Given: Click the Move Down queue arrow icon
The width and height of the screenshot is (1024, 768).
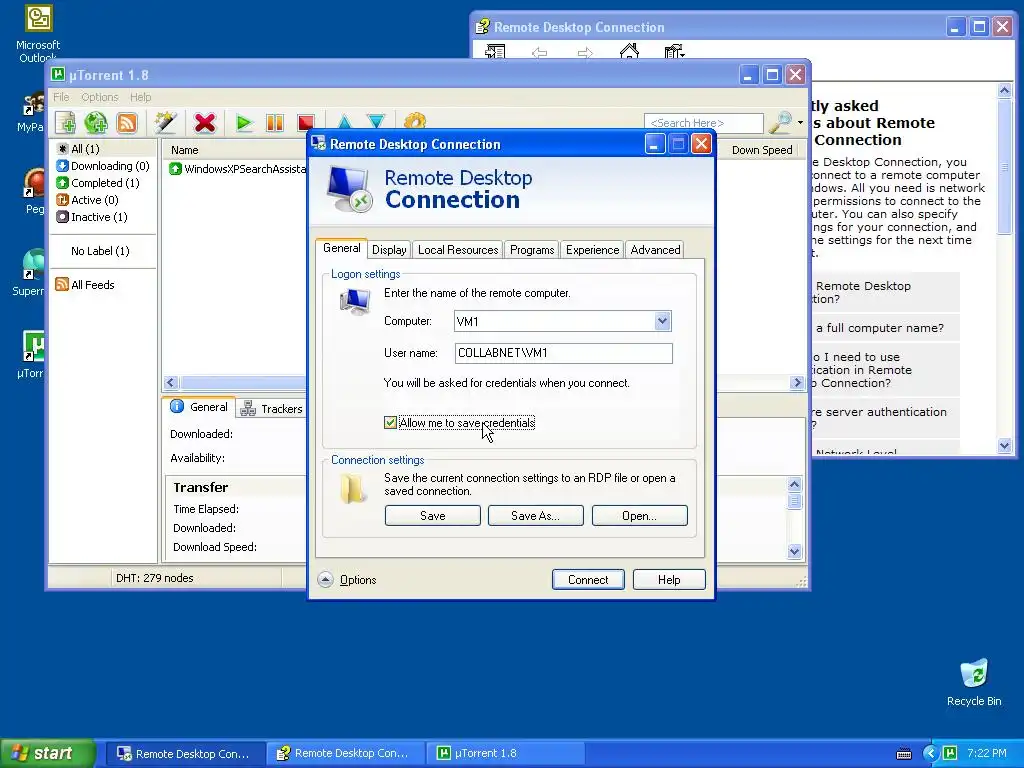Looking at the screenshot, I should pyautogui.click(x=376, y=122).
